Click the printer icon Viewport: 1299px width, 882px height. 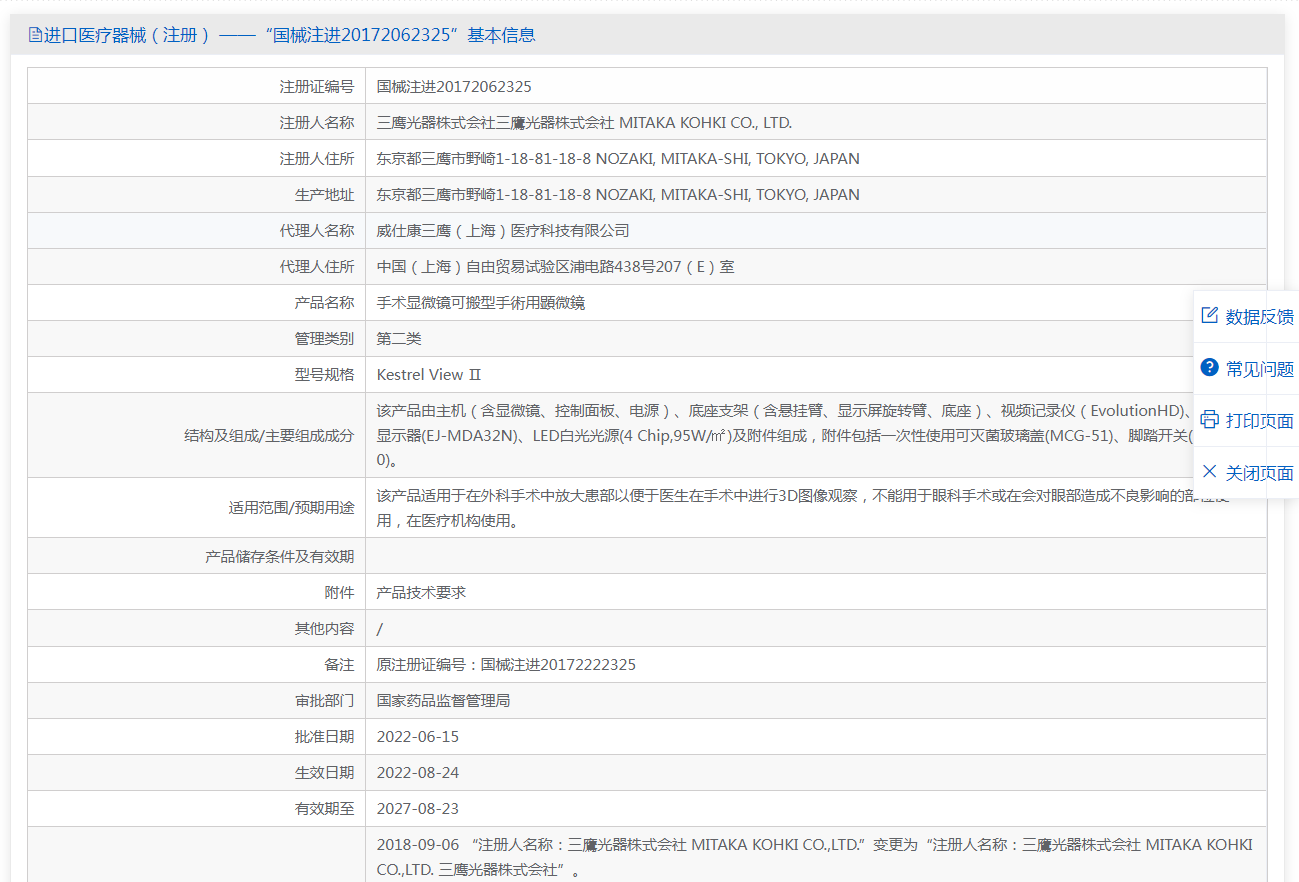(x=1209, y=420)
